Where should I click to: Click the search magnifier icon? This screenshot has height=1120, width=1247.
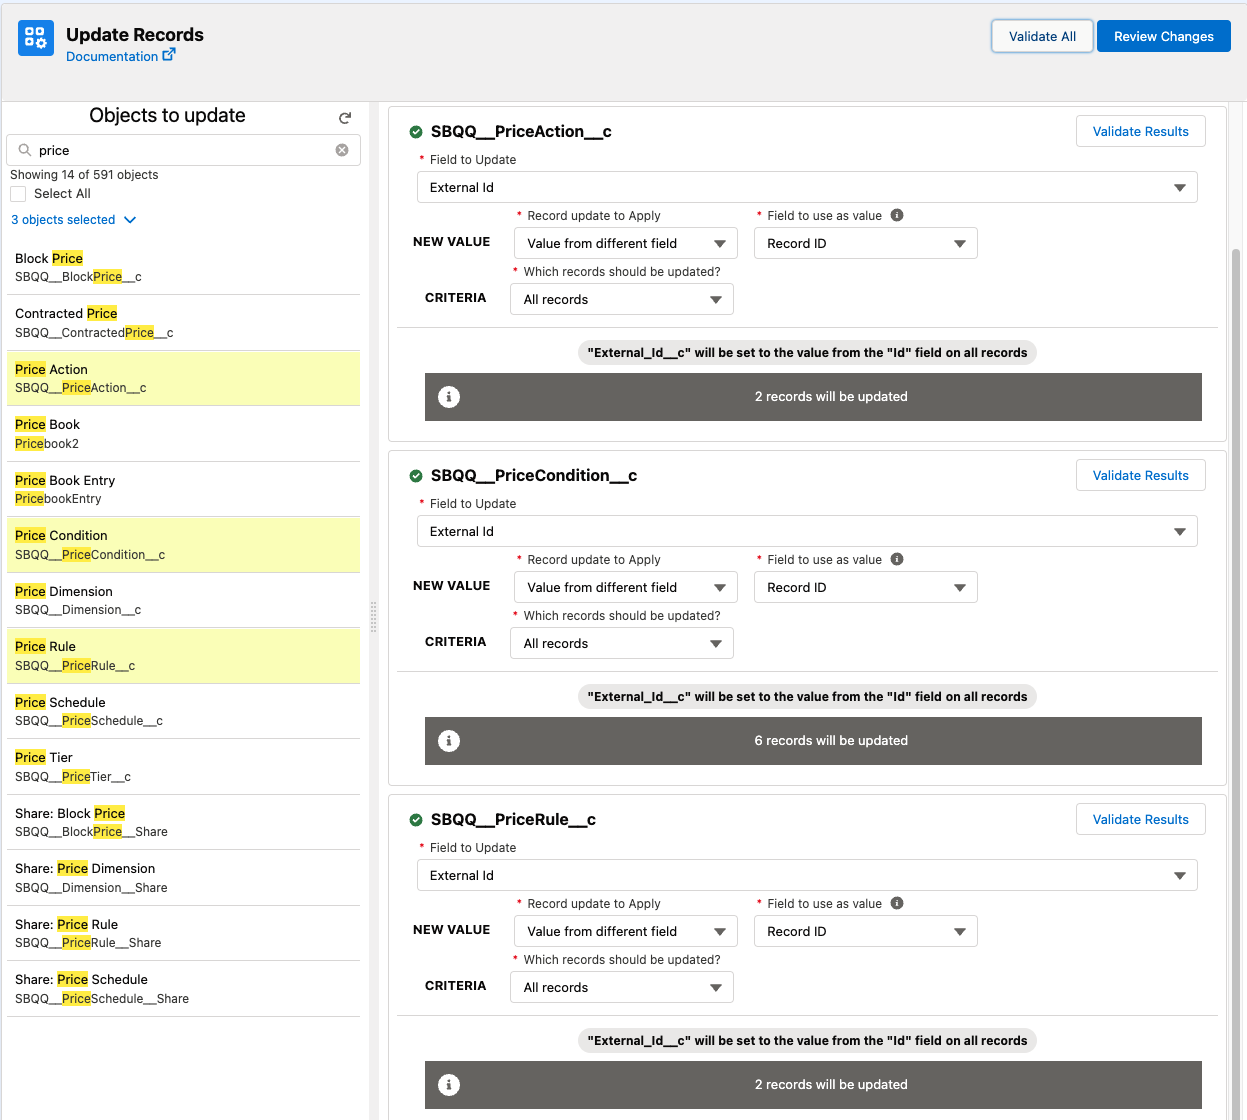[25, 150]
